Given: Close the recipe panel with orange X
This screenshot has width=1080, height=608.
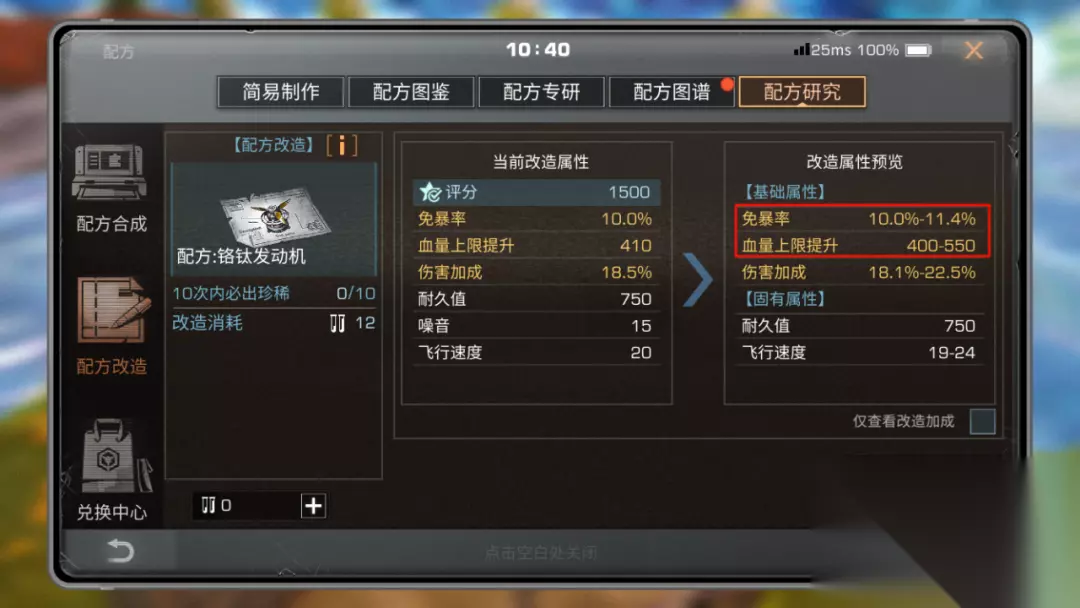Looking at the screenshot, I should [974, 50].
